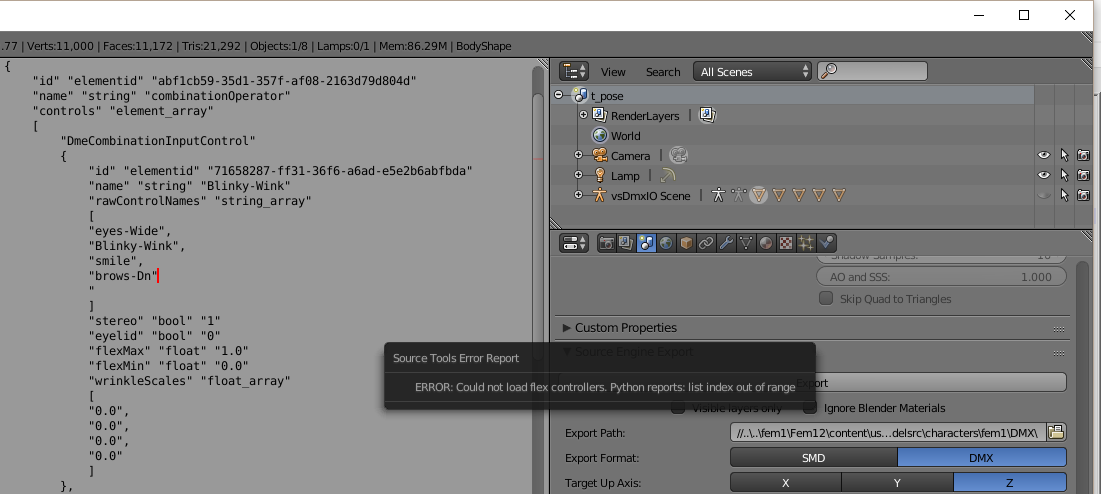Select SMD export format
1101x494 pixels.
(813, 458)
